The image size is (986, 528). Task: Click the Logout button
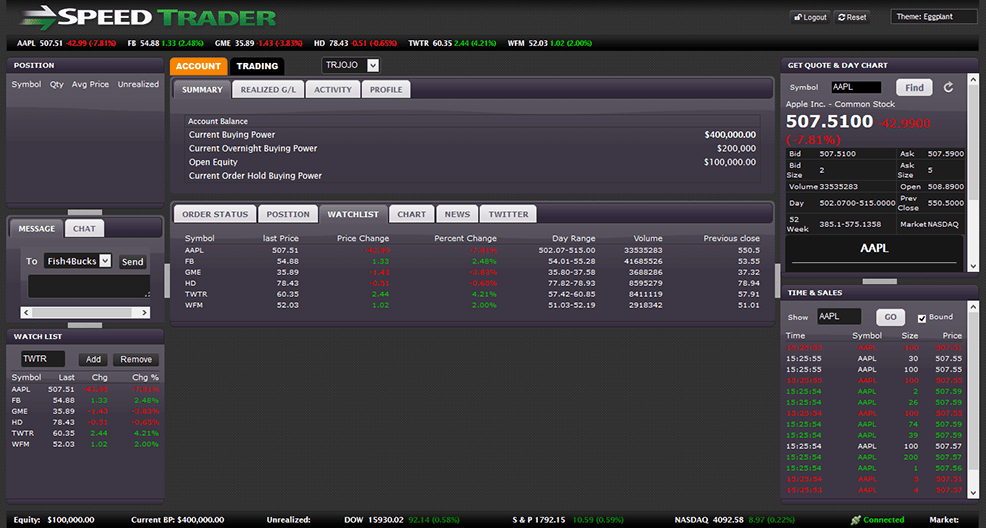click(810, 18)
